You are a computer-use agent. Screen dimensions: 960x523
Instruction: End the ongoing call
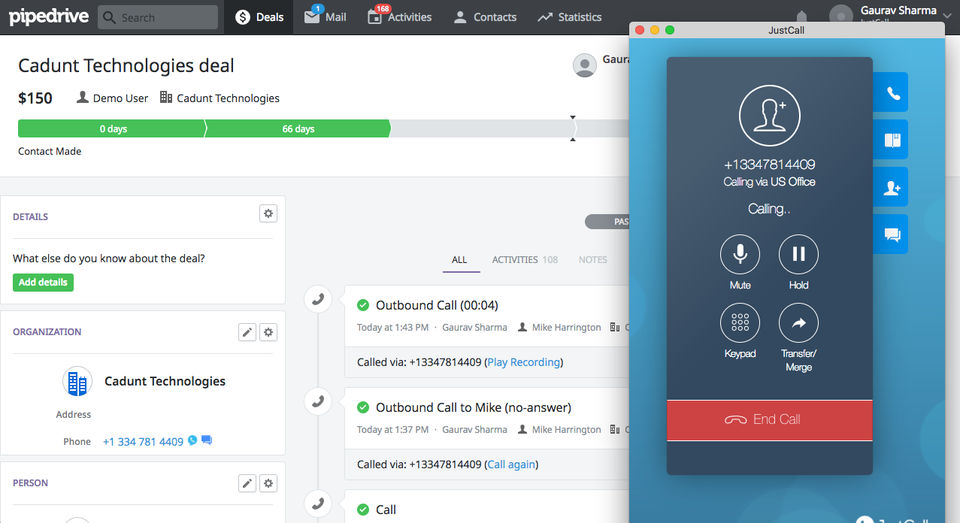pos(770,420)
